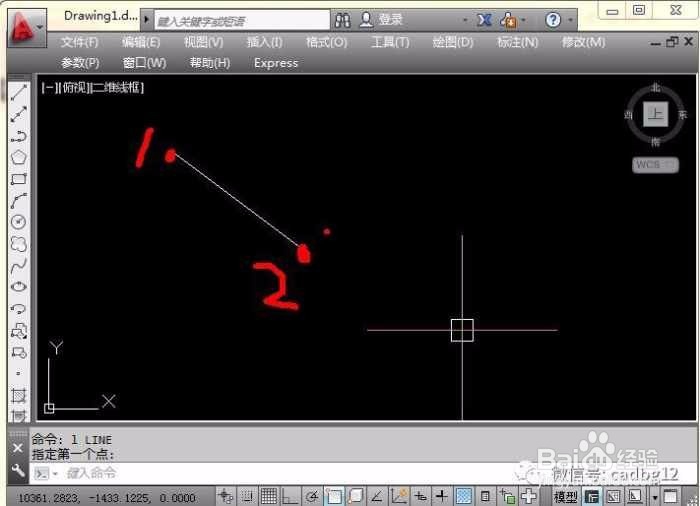Expand the arrow beside Drawing1 title
Viewport: 700px width, 506px height.
pos(146,20)
